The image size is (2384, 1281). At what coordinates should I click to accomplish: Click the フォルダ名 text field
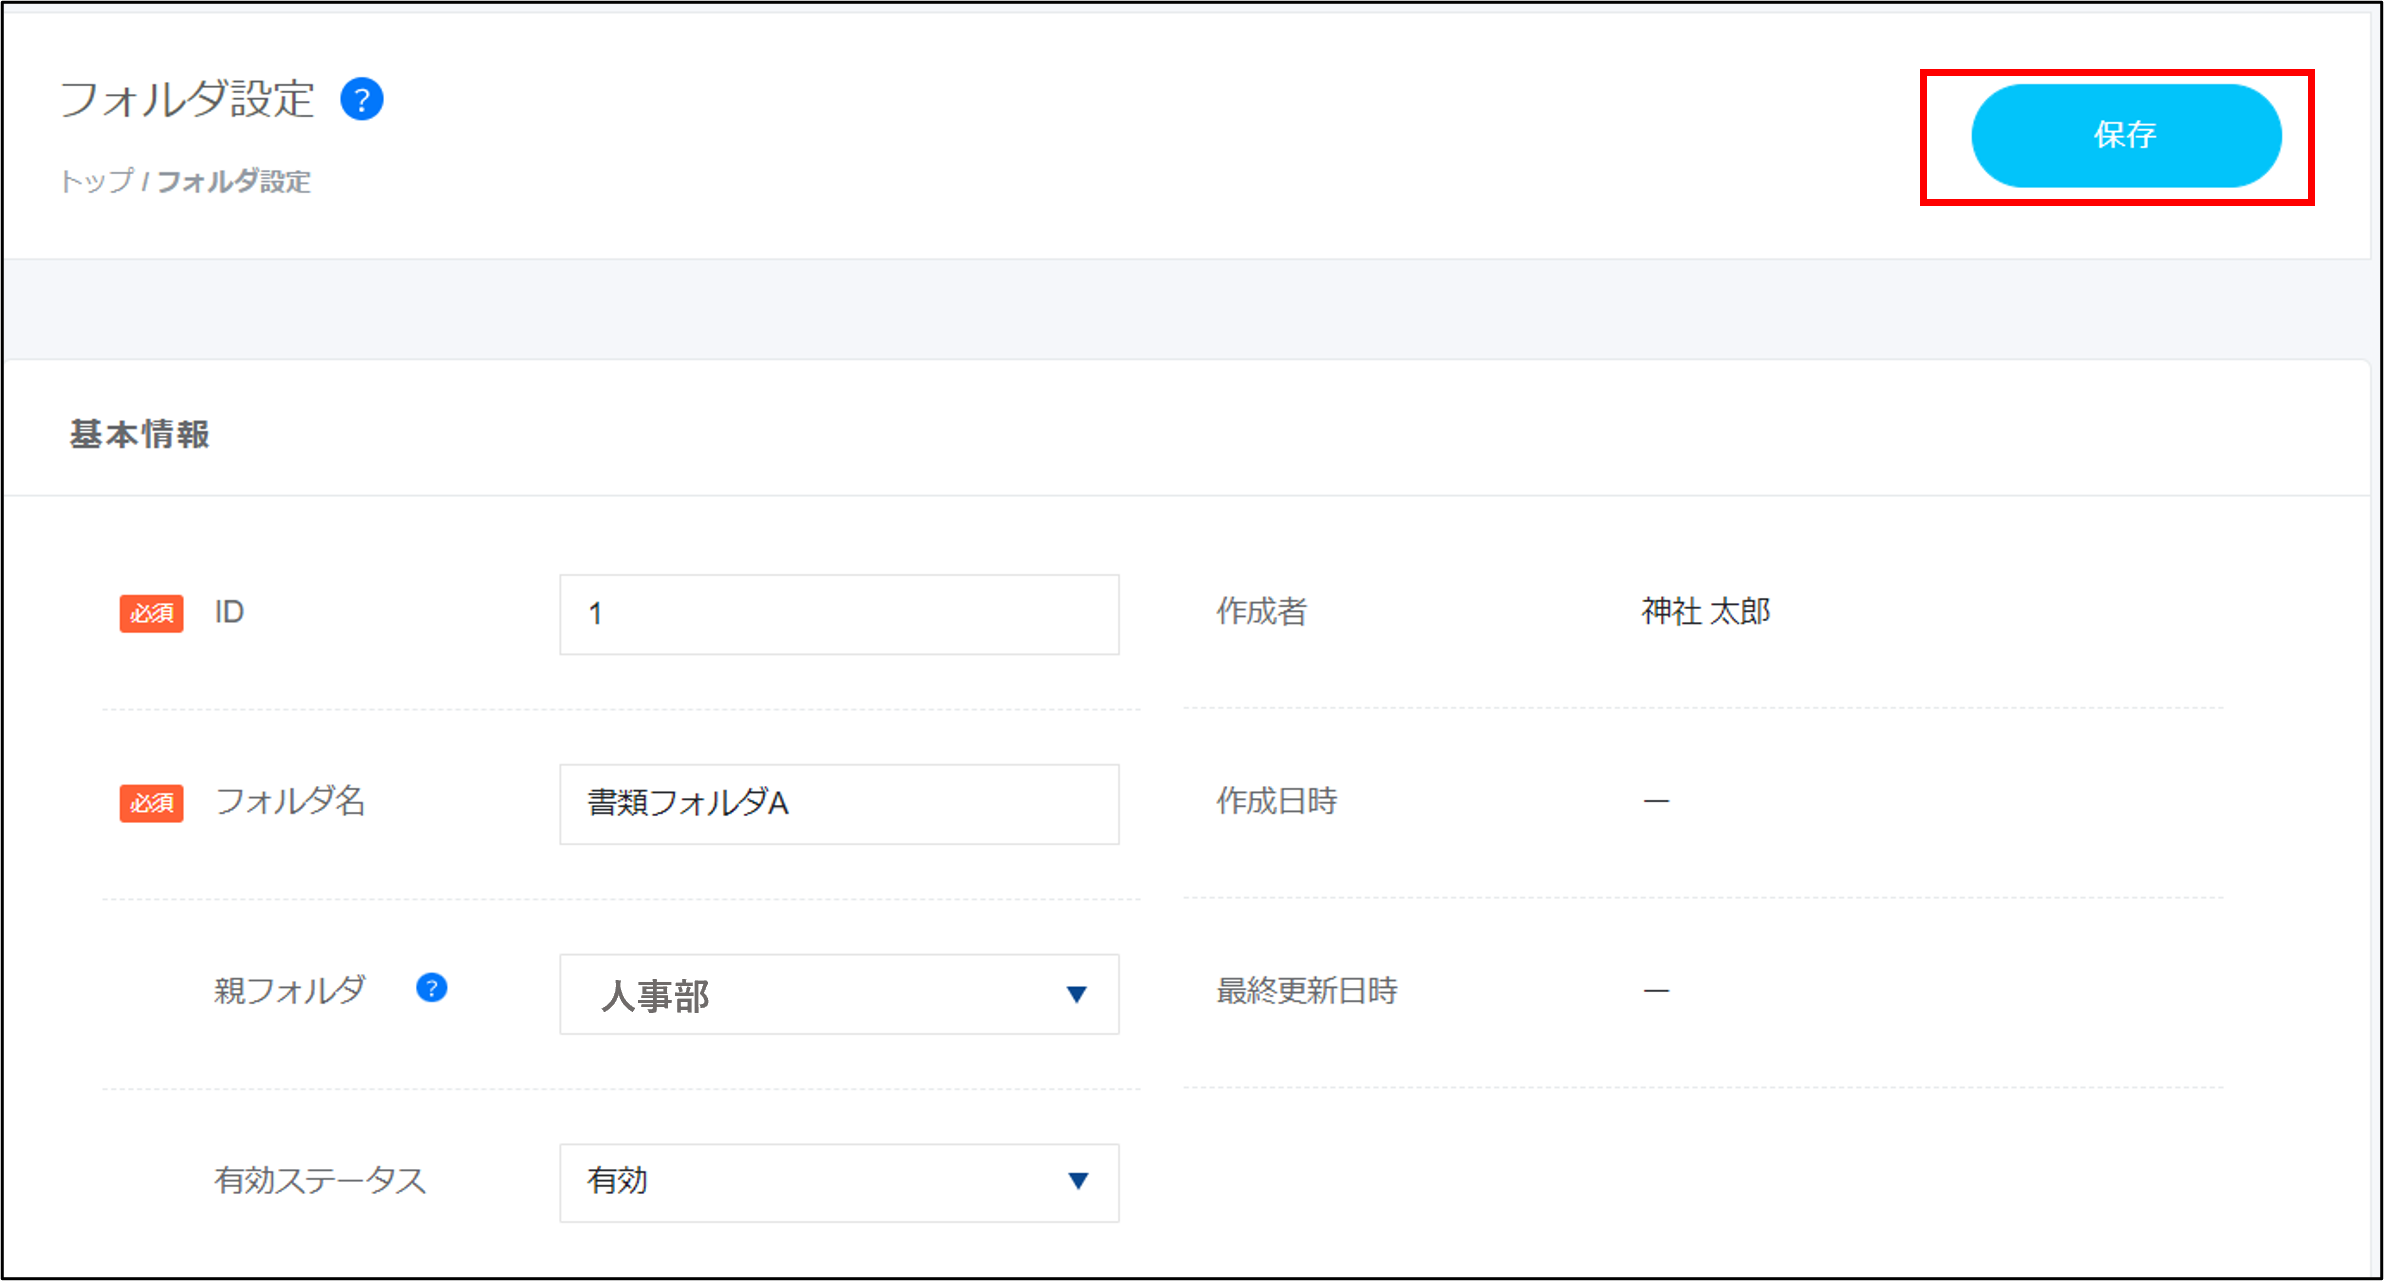(838, 804)
